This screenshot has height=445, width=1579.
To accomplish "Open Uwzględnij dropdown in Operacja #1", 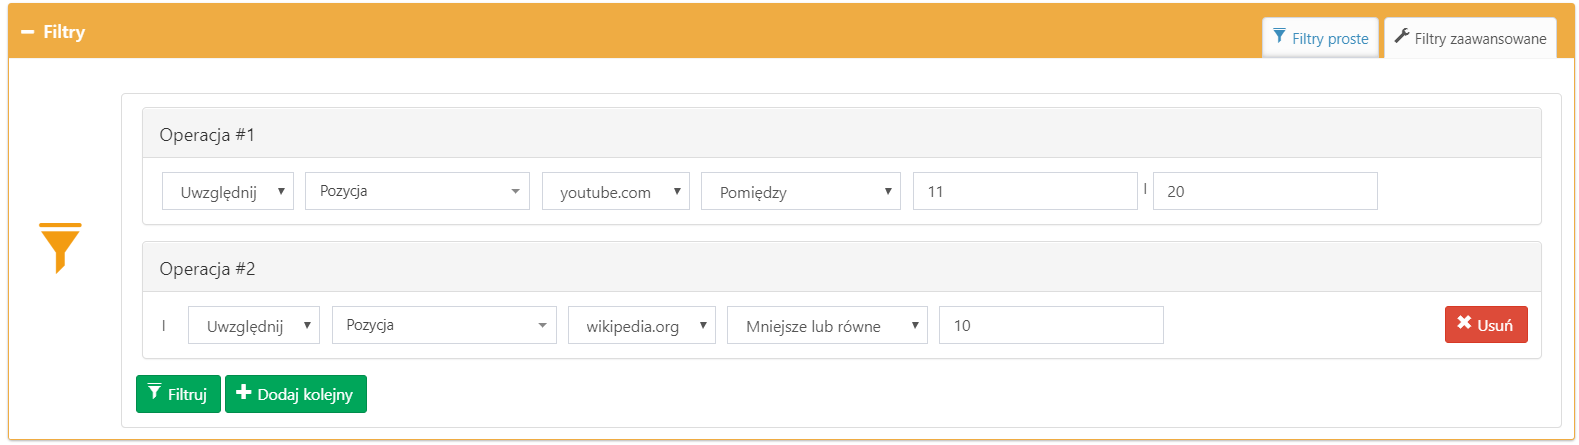I will pyautogui.click(x=228, y=191).
